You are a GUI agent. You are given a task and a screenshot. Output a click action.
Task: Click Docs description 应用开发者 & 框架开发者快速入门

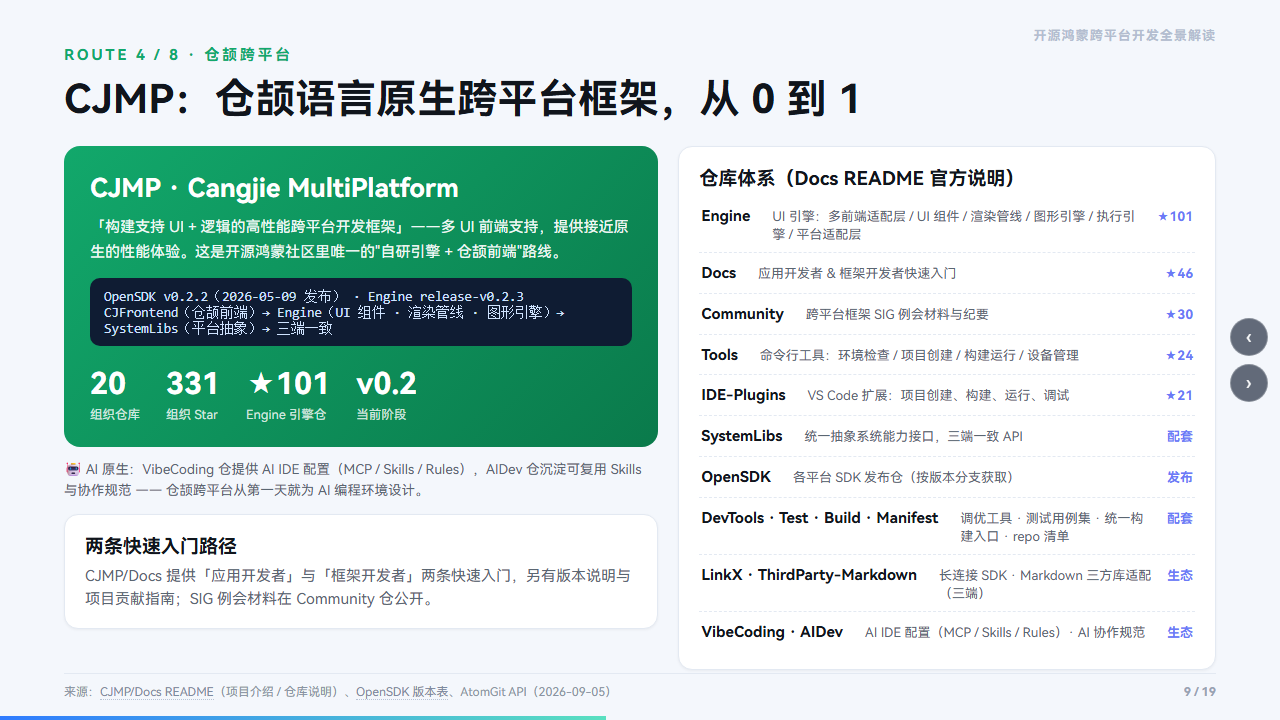[857, 273]
